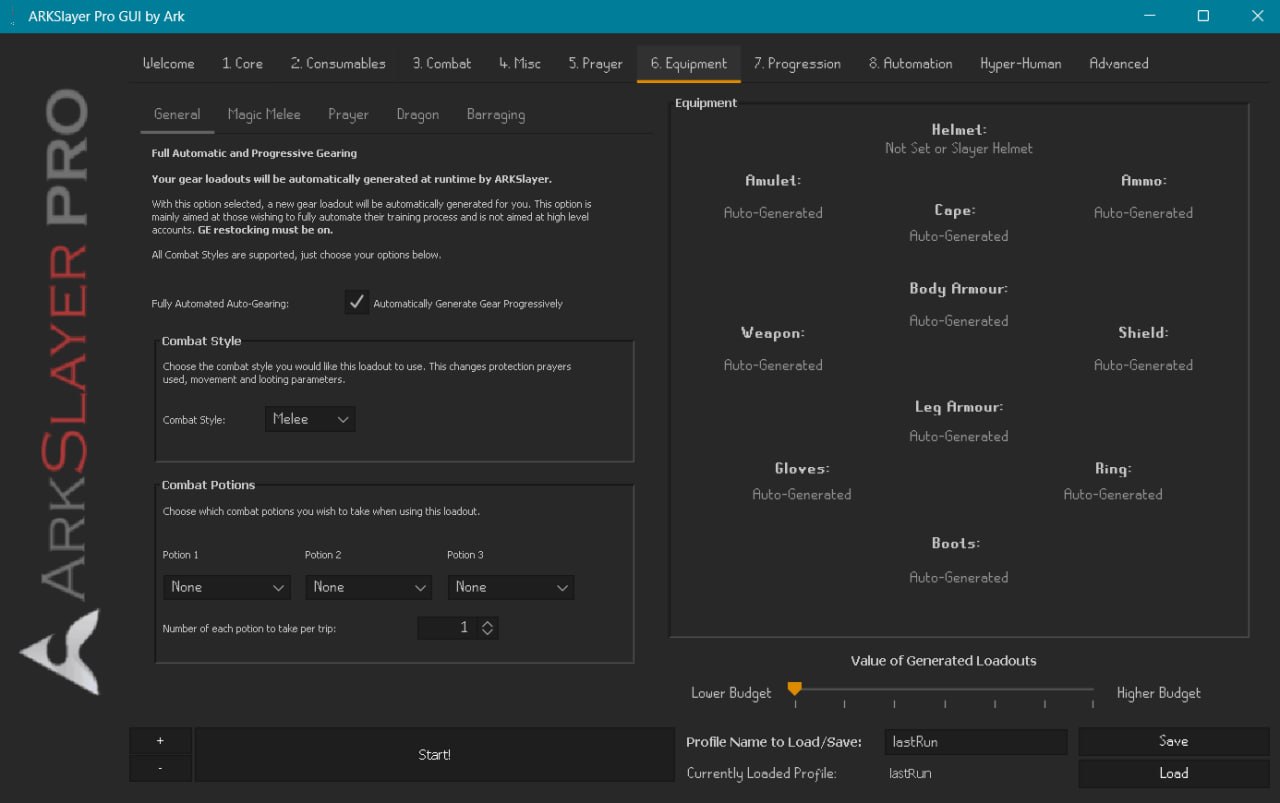Click the Boots Auto-Generated slot
Screen dimensions: 1280x803
pos(958,577)
